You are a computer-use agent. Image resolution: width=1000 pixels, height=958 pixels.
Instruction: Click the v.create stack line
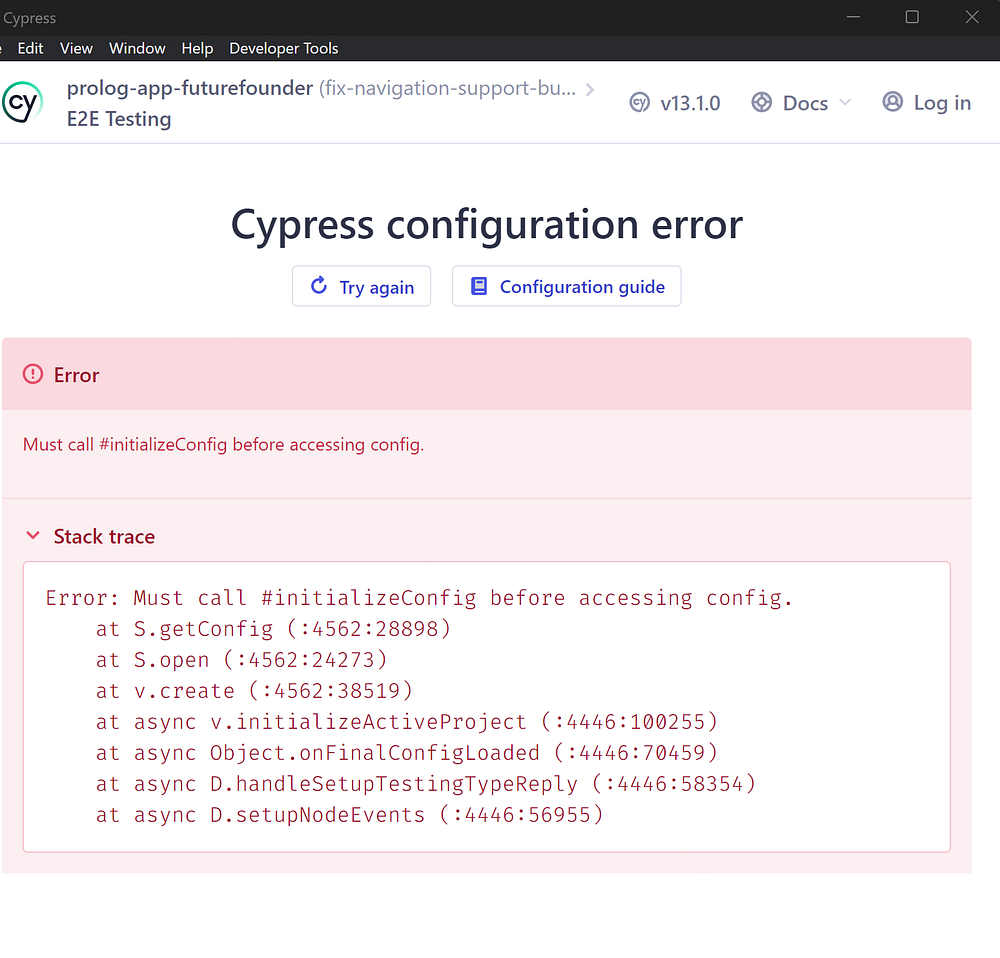[x=254, y=691]
